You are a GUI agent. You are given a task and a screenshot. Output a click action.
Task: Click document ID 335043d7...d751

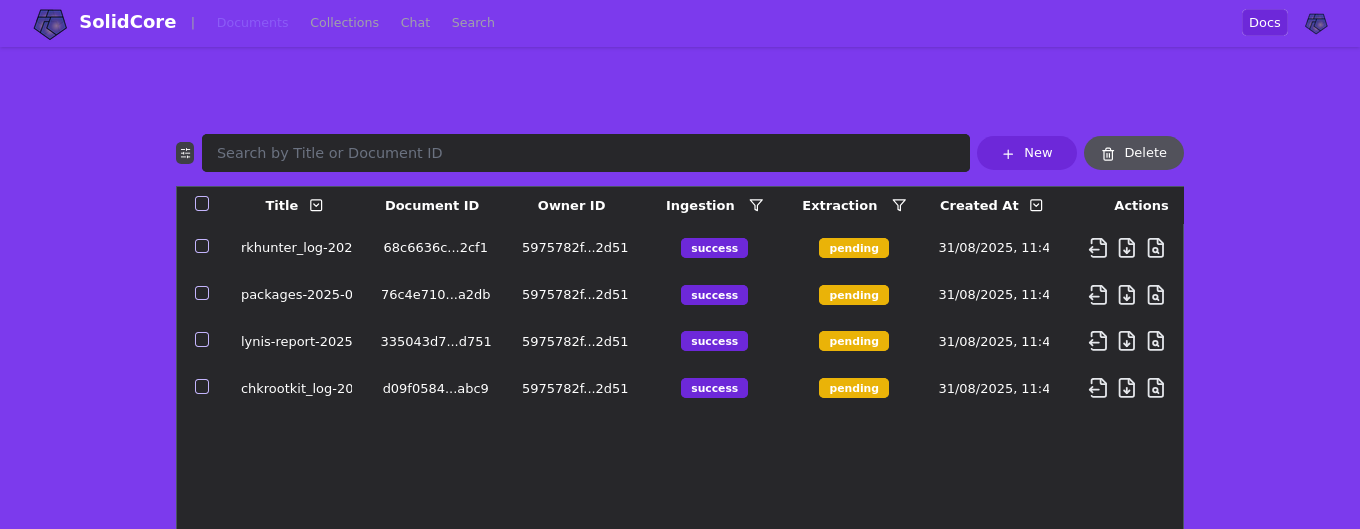click(x=436, y=341)
